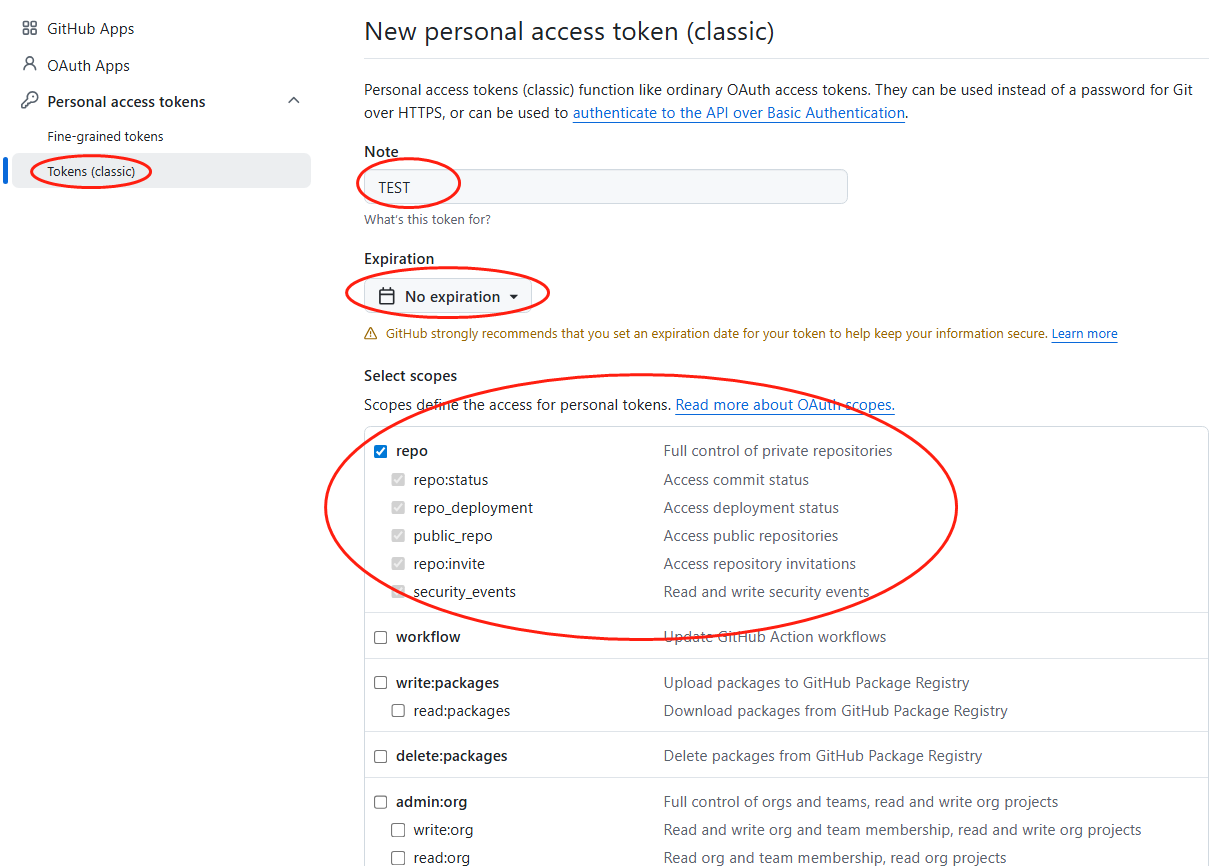The width and height of the screenshot is (1210, 866).
Task: Open the OAuth Apps sidebar item
Action: pos(88,65)
